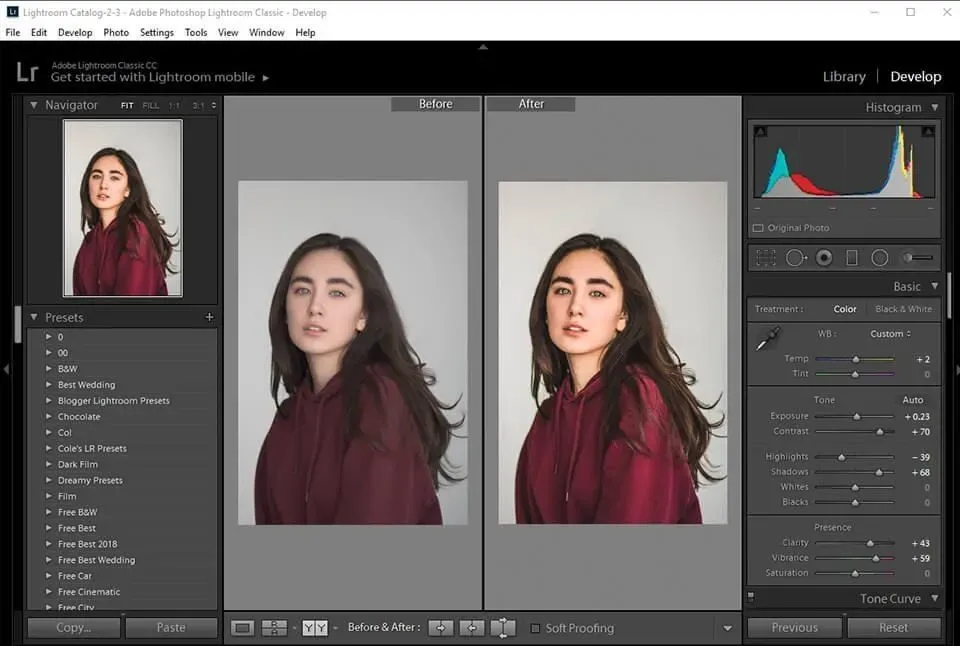Open the Adjustment Brush tool
The image size is (960, 646).
click(x=908, y=258)
